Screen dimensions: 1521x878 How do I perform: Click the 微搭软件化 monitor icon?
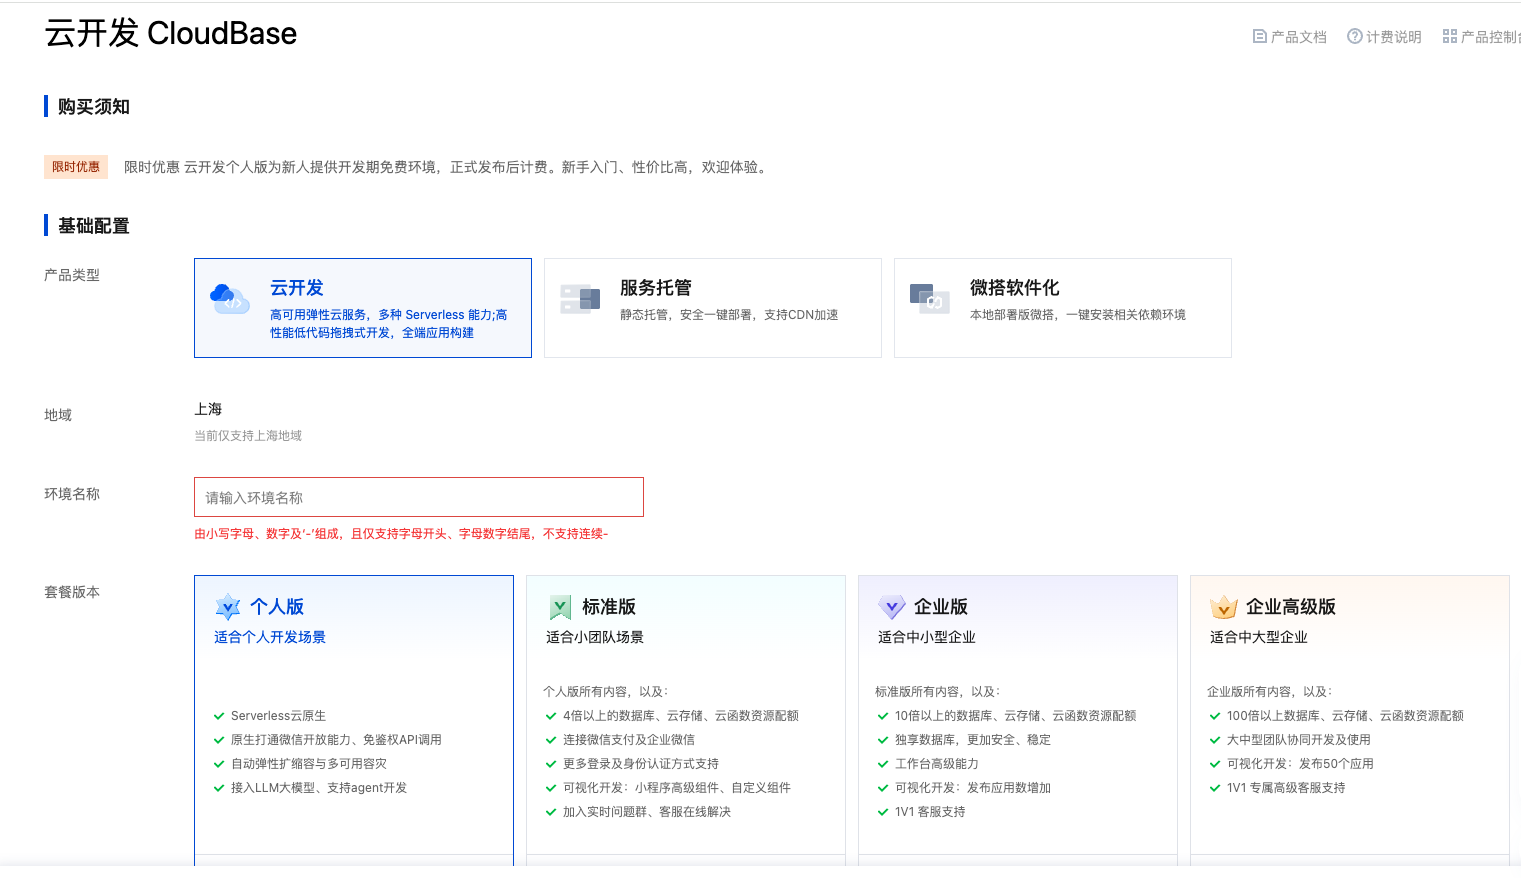pyautogui.click(x=929, y=298)
